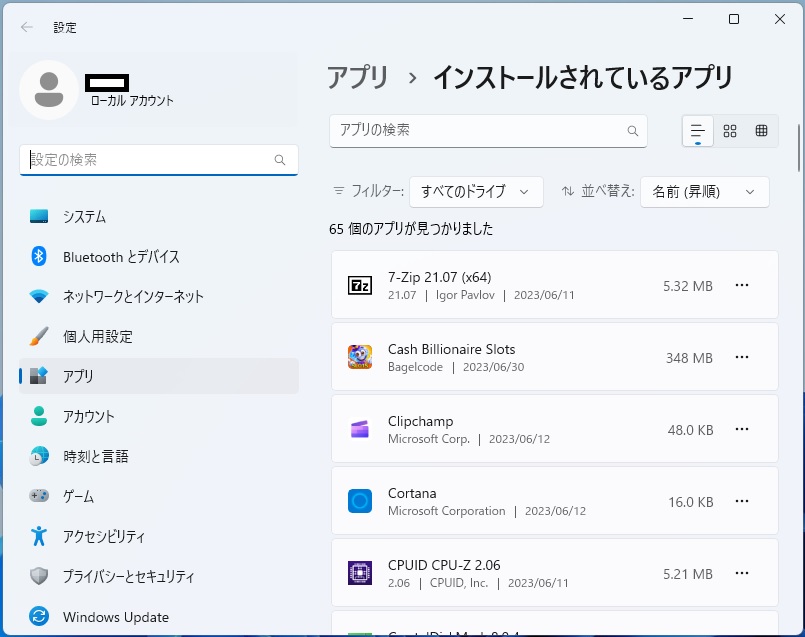805x637 pixels.
Task: Click the 5.32 MB size value
Action: [x=687, y=286]
